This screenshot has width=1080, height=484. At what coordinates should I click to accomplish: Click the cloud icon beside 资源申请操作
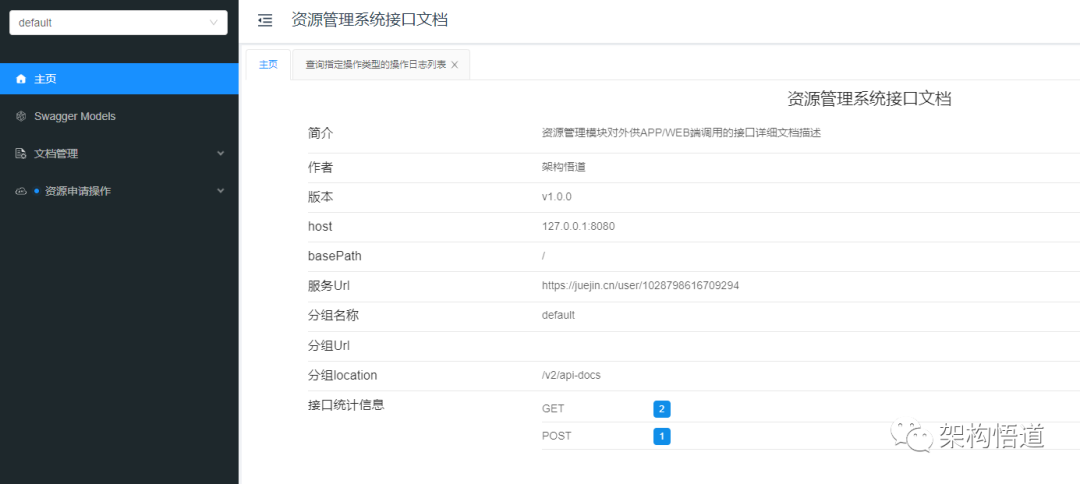pyautogui.click(x=21, y=191)
